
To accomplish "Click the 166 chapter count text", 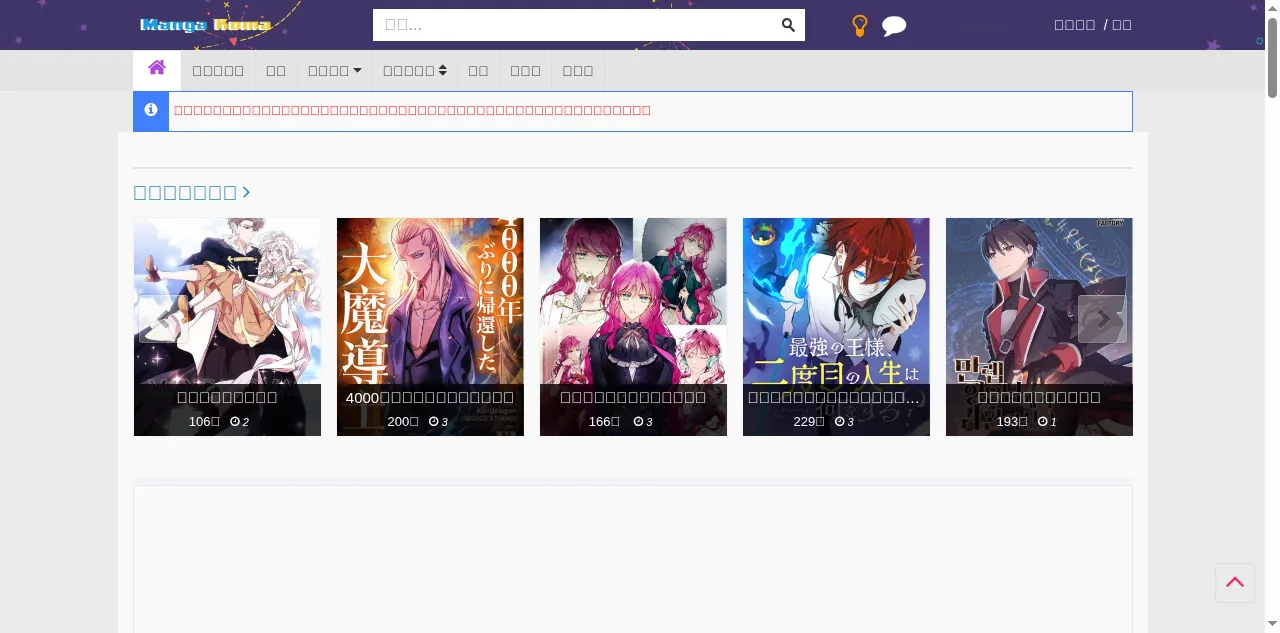I will tap(604, 422).
